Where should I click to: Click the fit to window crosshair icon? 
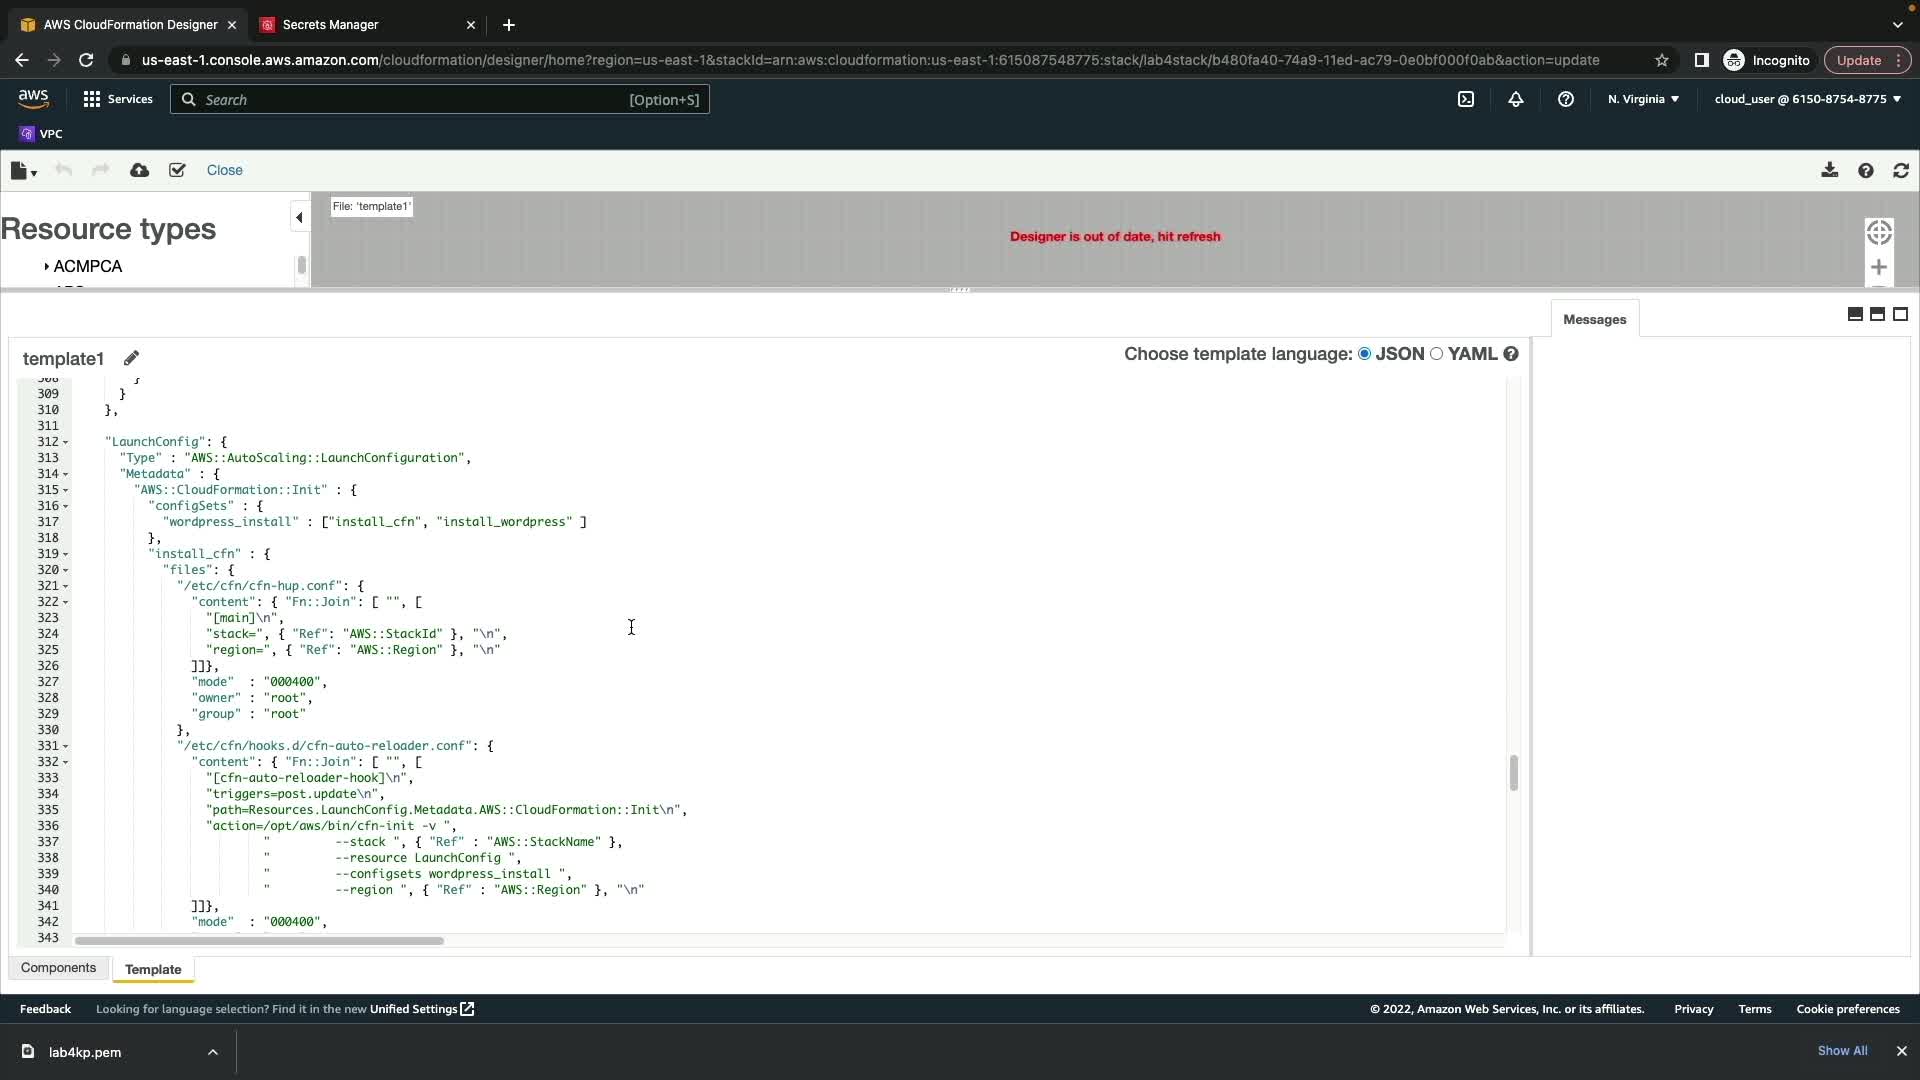pos(1878,232)
